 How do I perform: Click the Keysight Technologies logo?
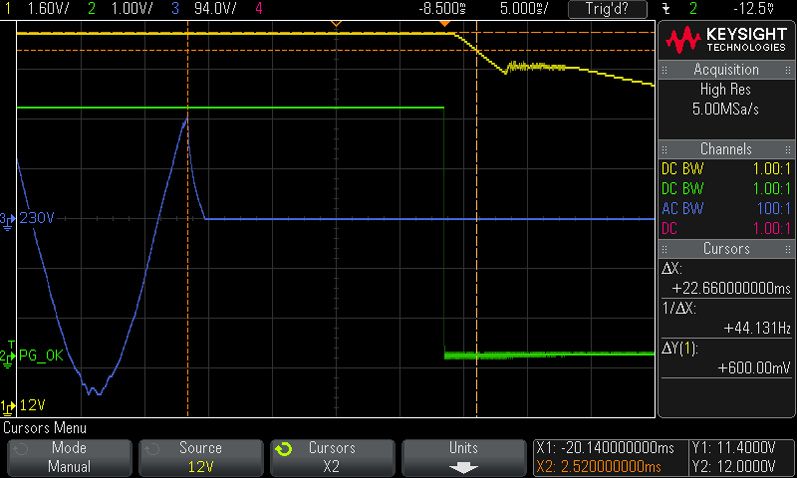[x=726, y=40]
